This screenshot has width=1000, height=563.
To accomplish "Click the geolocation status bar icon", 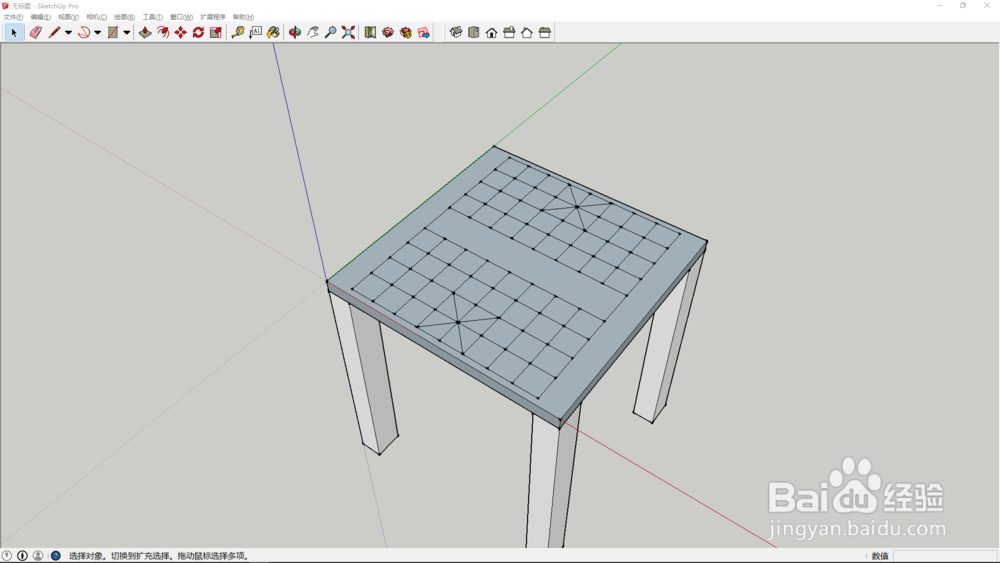I will (7, 556).
